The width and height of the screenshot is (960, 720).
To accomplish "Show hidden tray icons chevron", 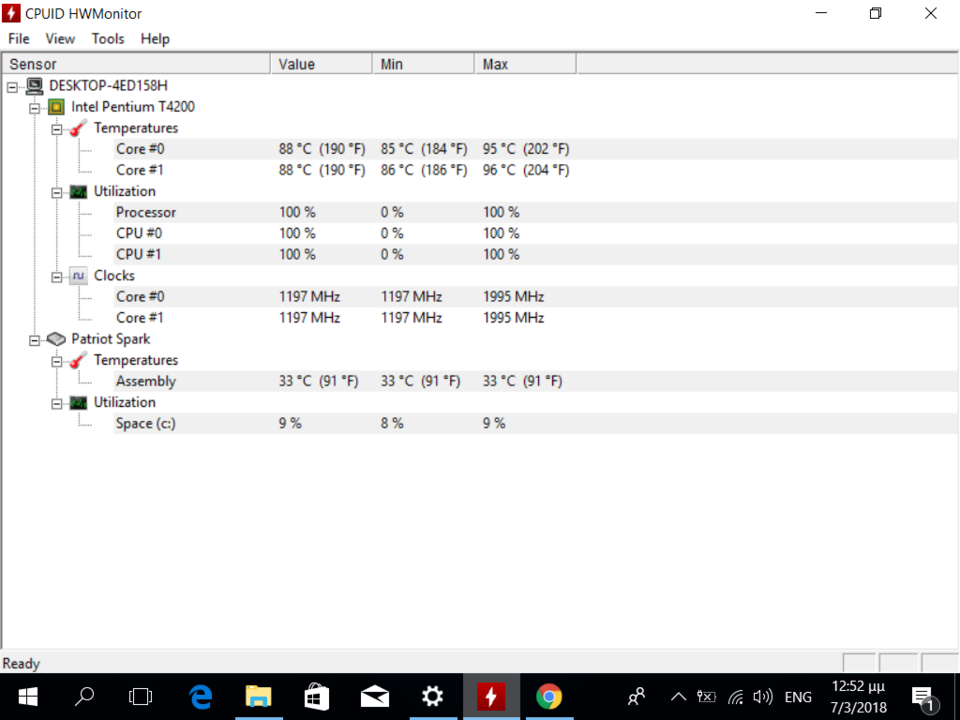I will tap(678, 697).
